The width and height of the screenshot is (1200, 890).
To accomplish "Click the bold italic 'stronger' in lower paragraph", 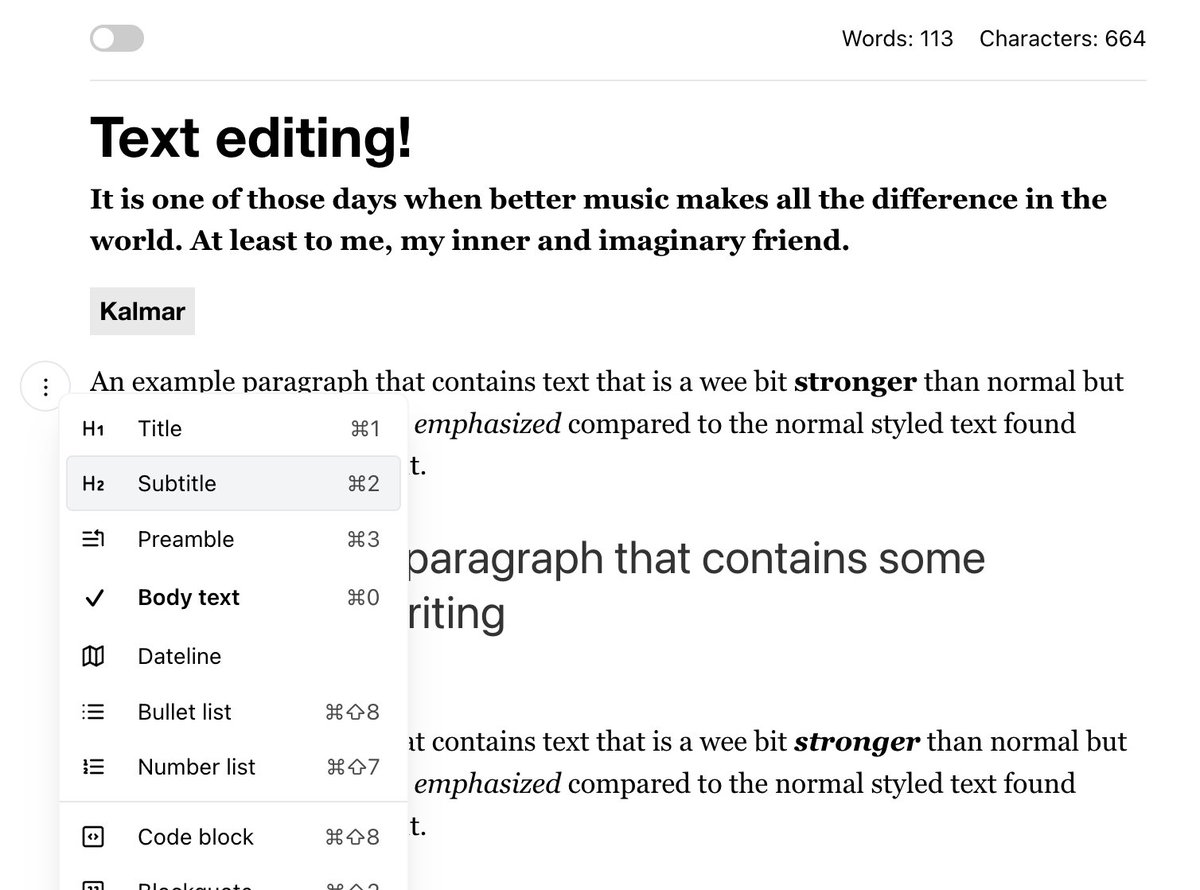I will click(857, 742).
